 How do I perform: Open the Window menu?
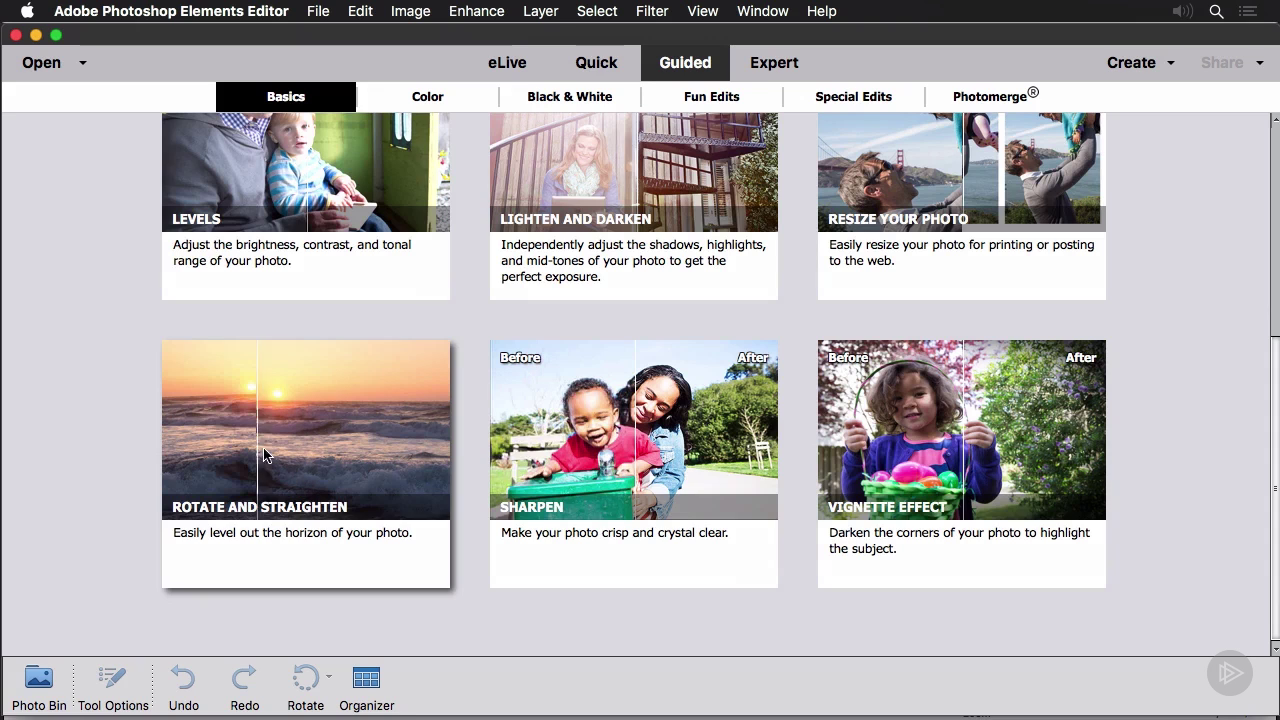coord(763,11)
